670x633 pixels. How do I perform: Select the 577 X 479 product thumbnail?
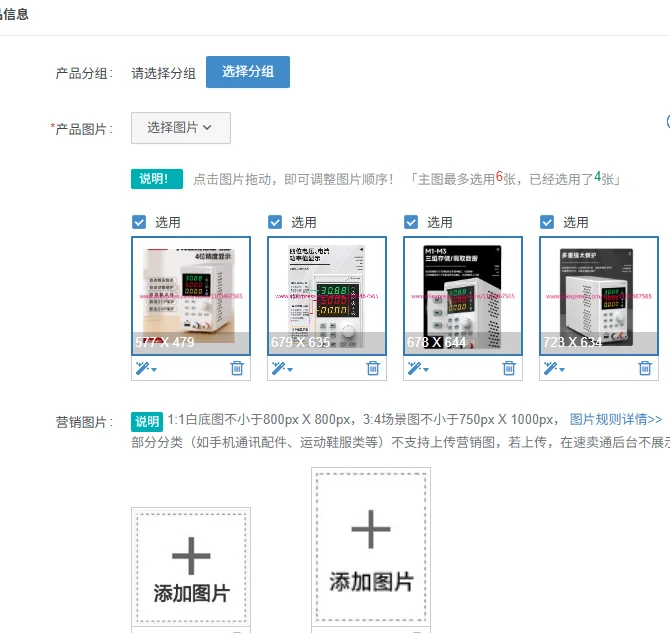point(191,296)
